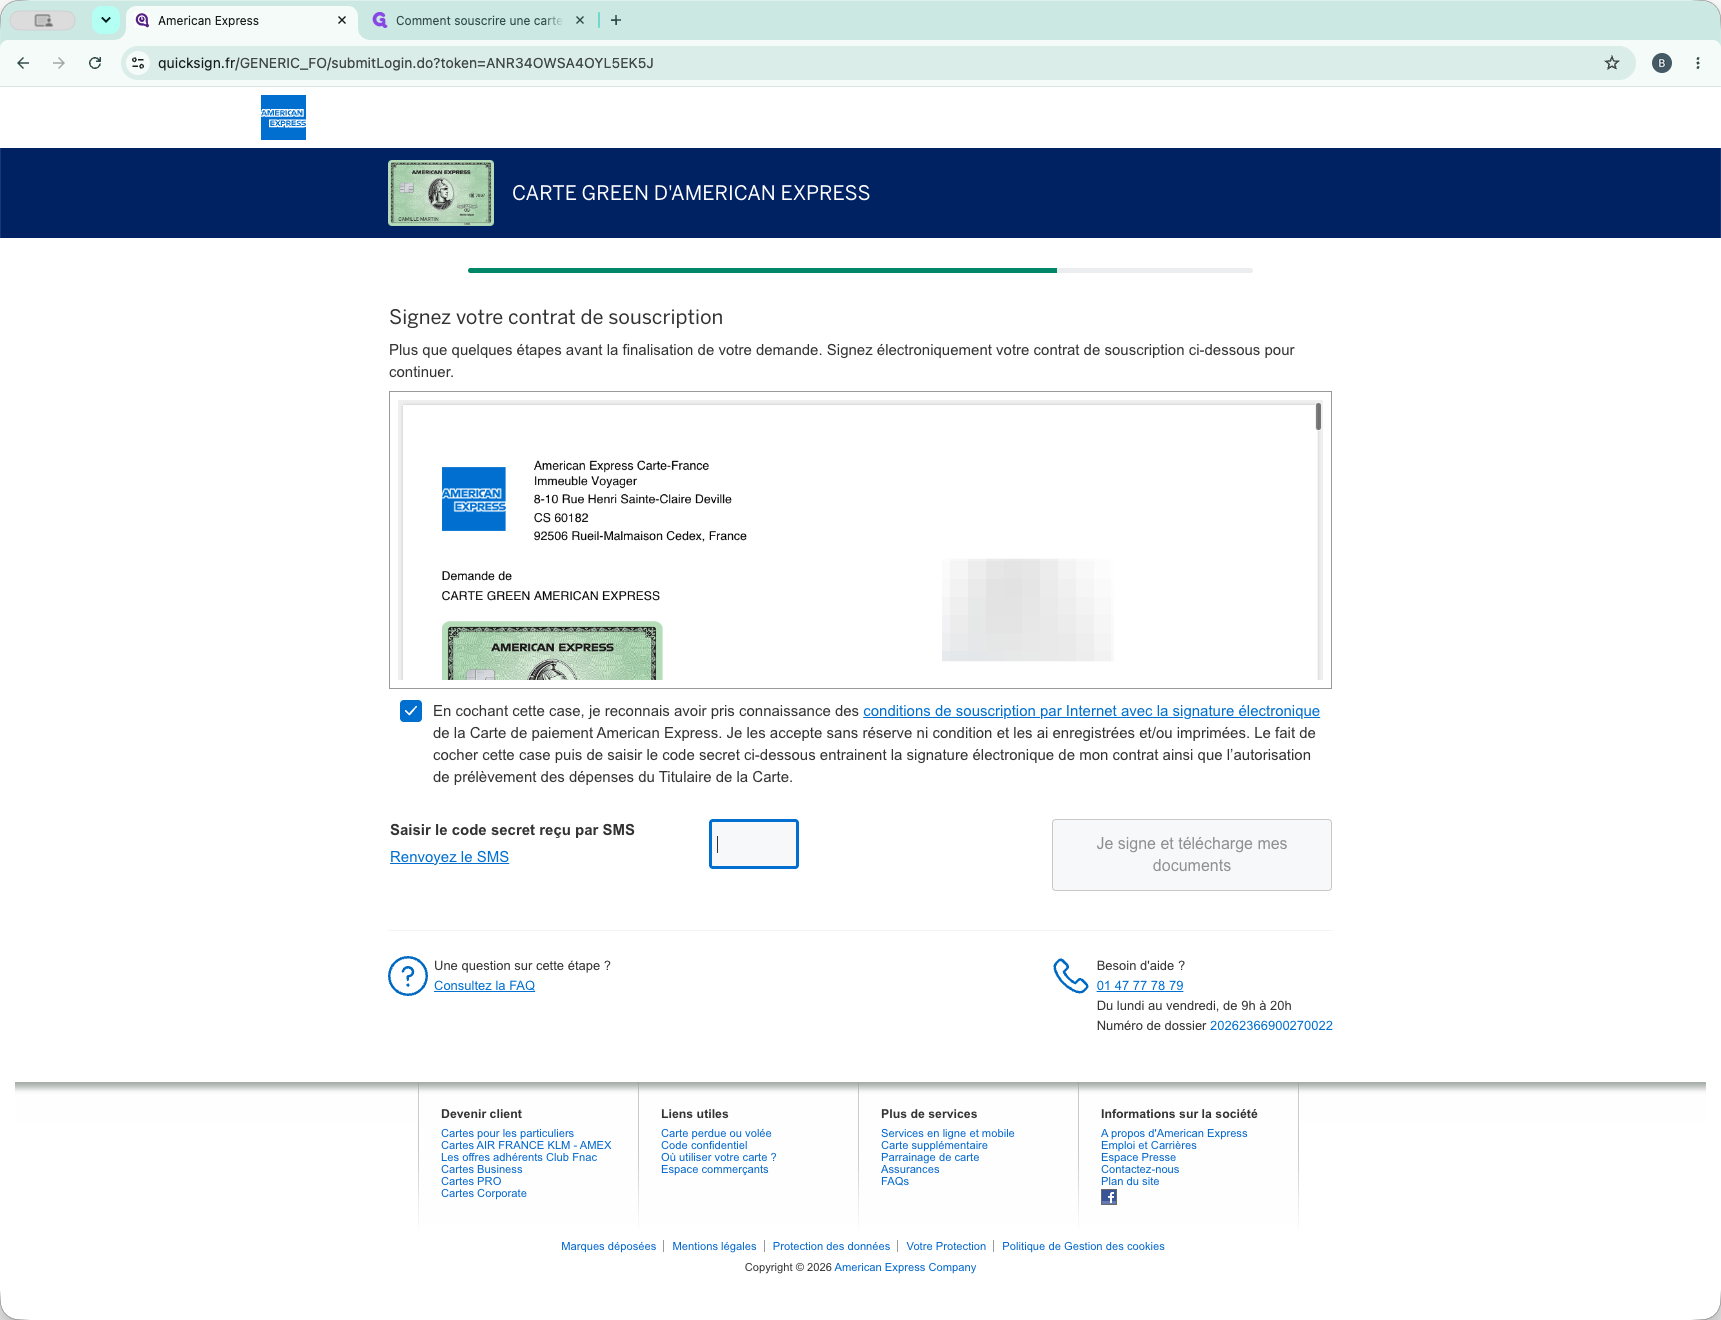1721x1320 pixels.
Task: Close the 'Comment souscrire une carte' tab
Action: [580, 20]
